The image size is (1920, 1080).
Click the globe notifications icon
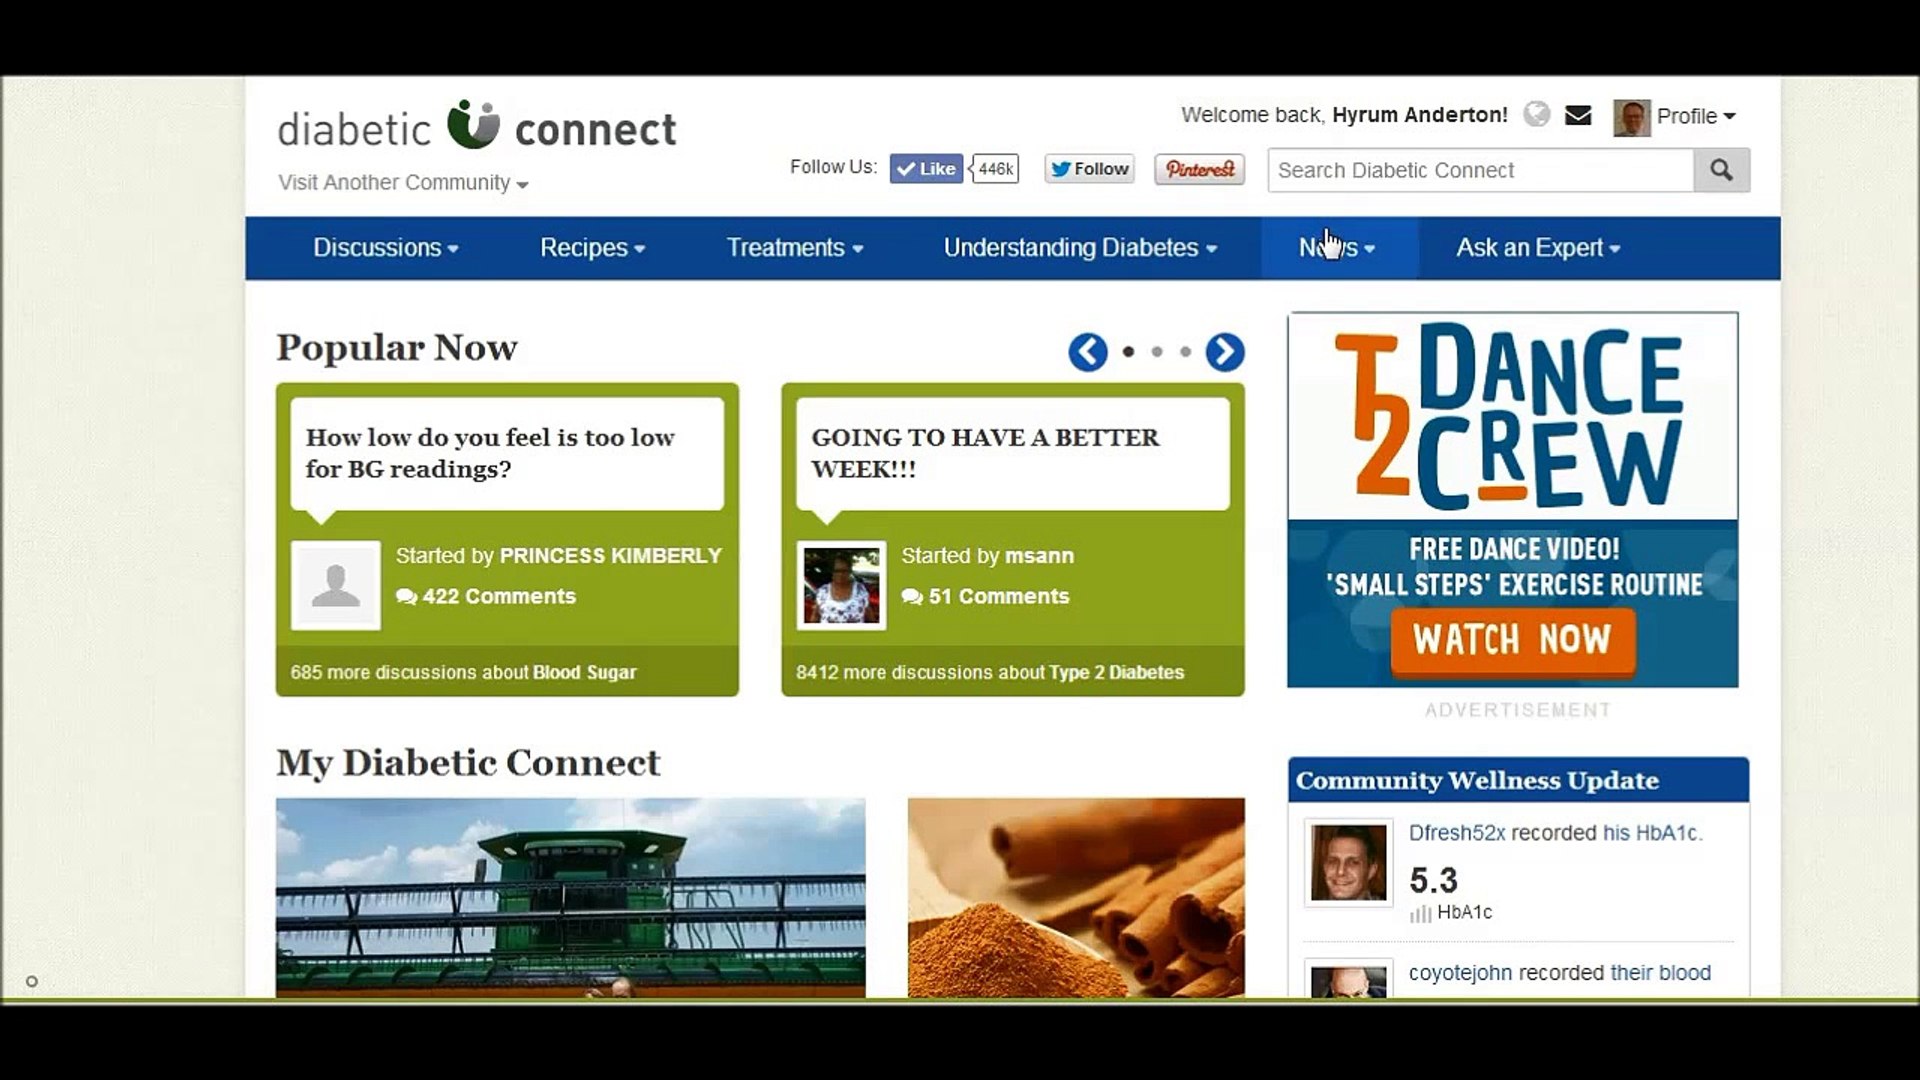point(1536,115)
